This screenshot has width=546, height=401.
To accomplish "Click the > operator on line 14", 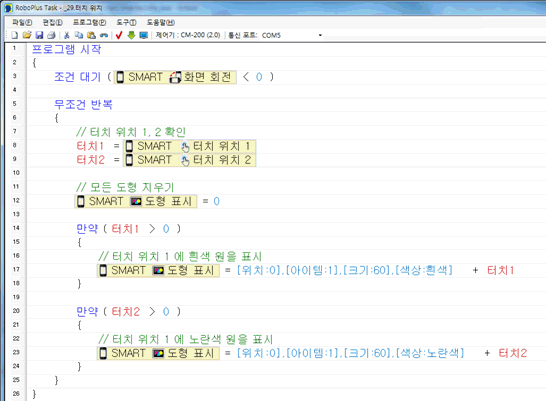I will click(x=152, y=229).
